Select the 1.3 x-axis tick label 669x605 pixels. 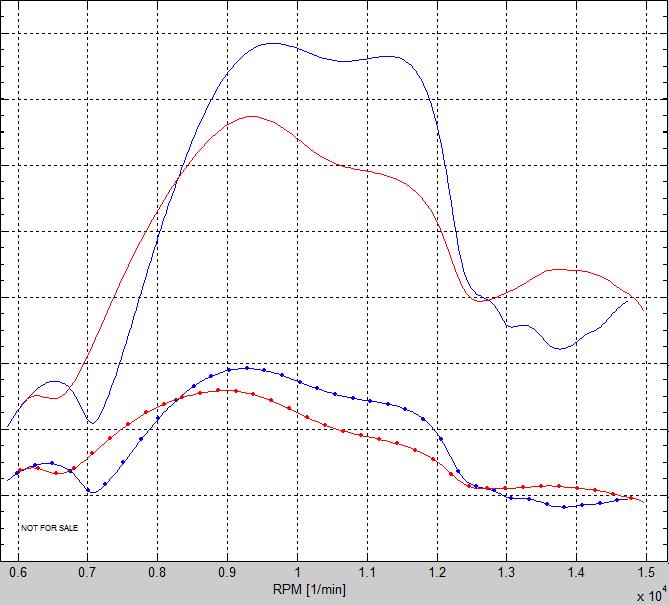click(507, 573)
